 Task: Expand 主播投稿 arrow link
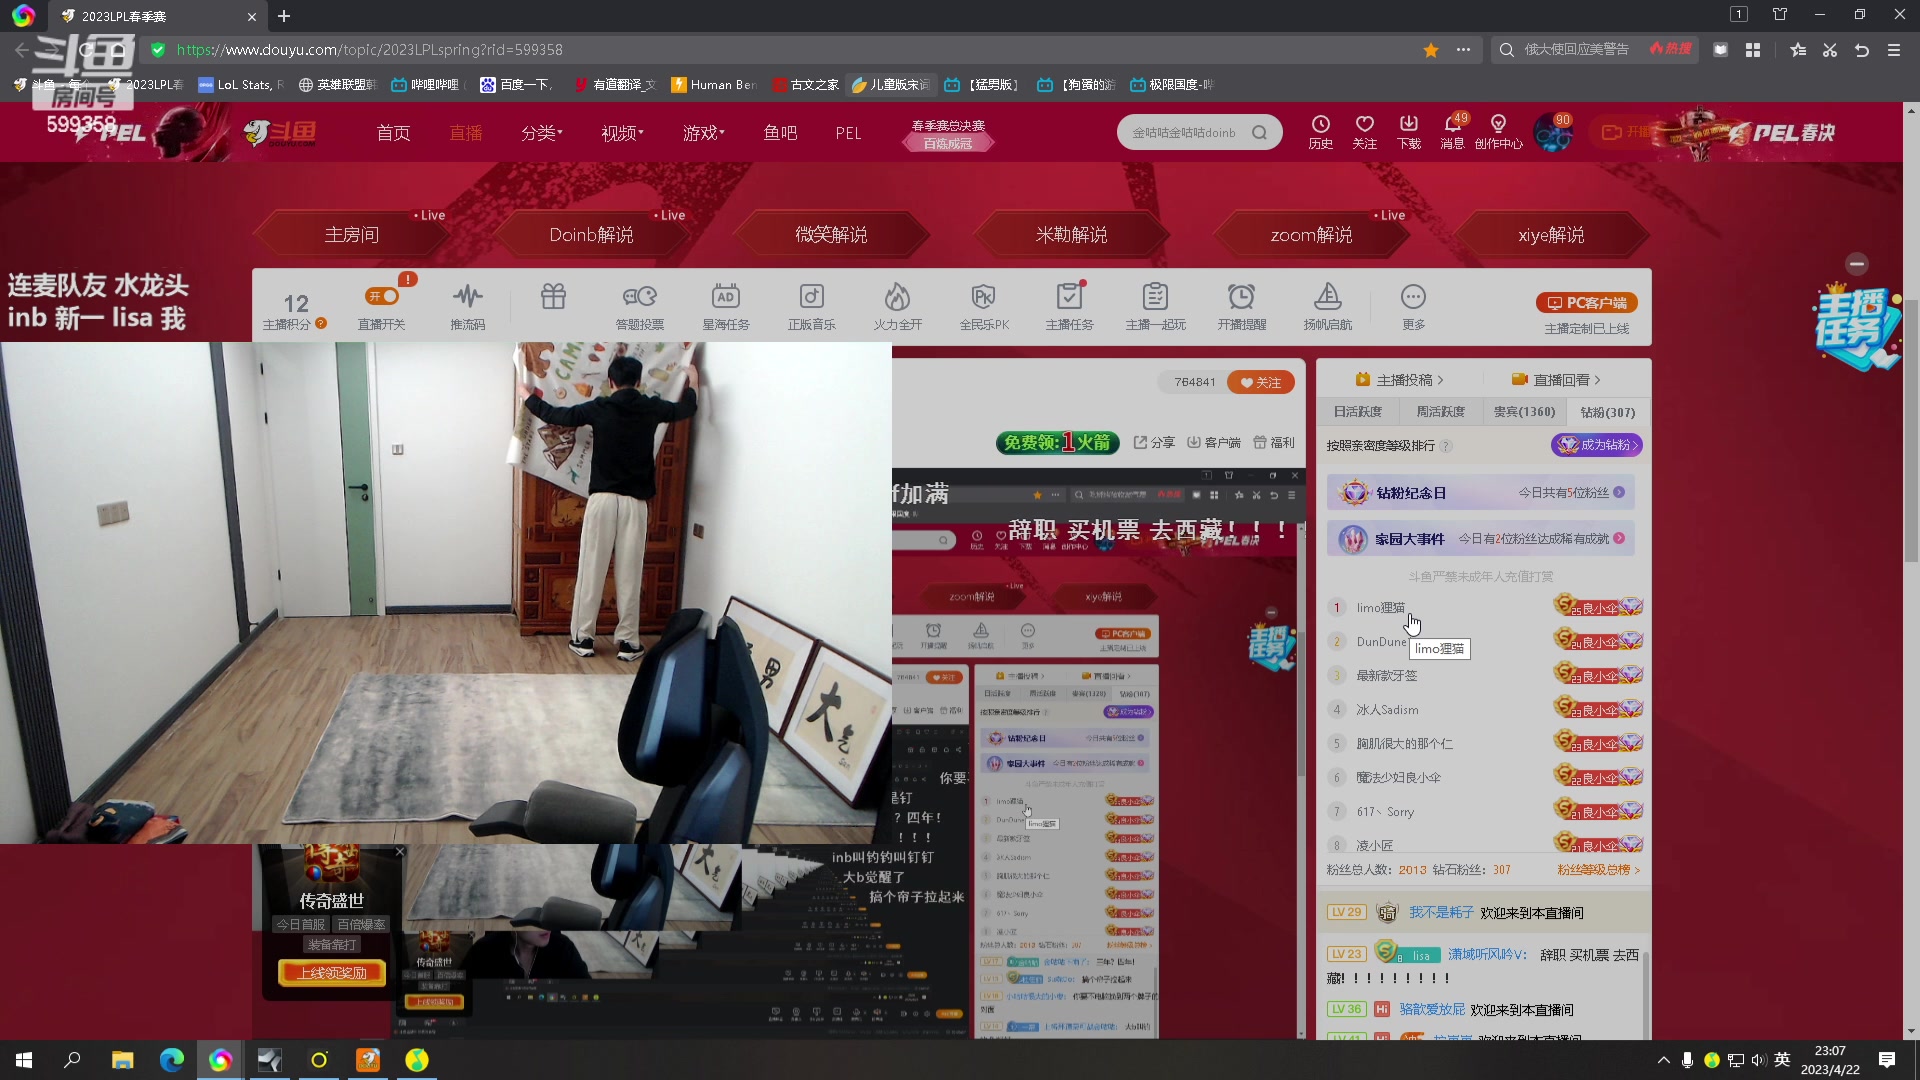(x=1399, y=380)
